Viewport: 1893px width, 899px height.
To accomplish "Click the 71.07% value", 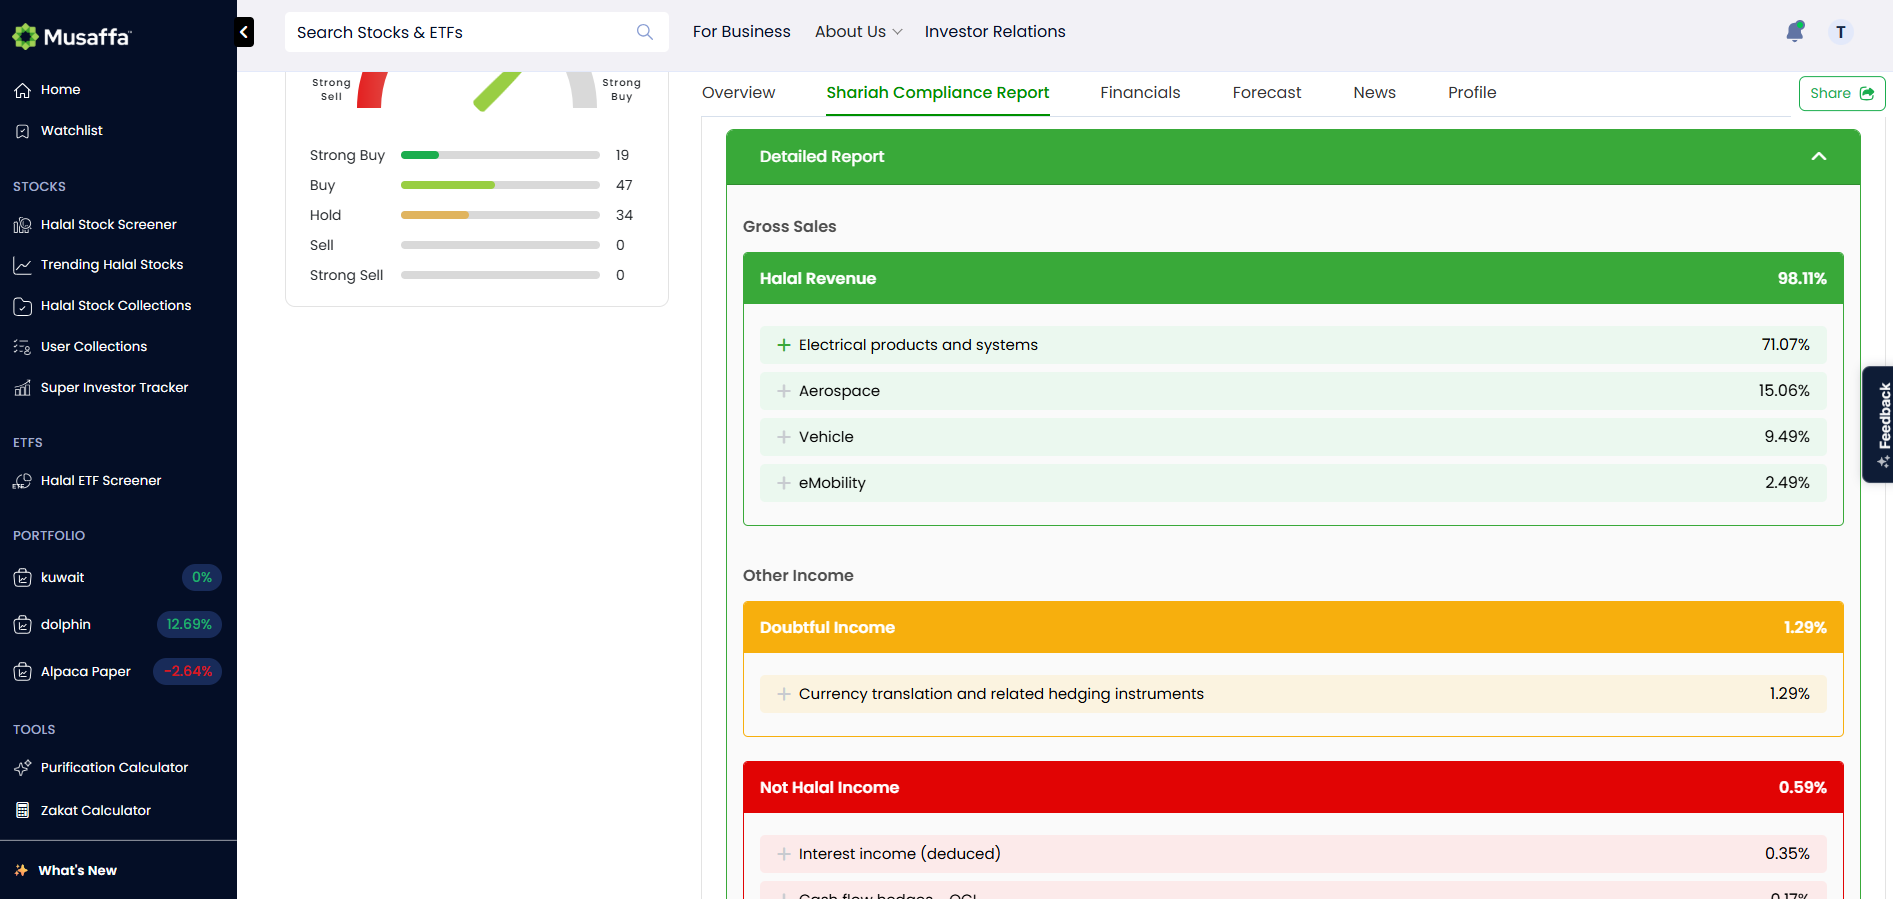I will tap(1785, 345).
